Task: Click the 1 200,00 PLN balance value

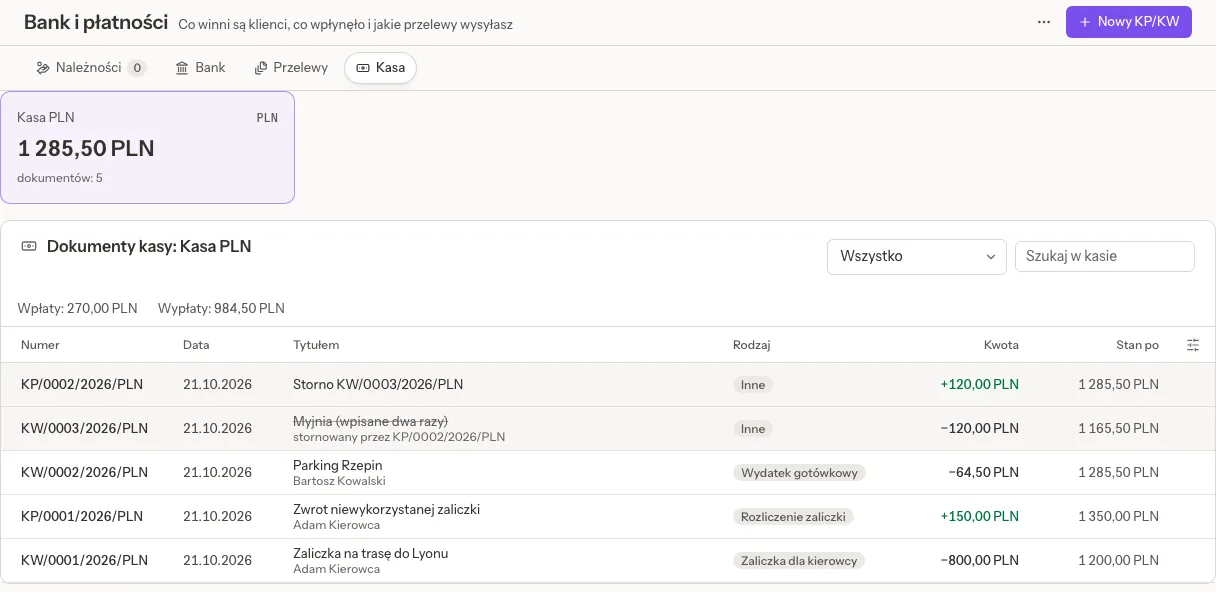Action: click(1118, 561)
